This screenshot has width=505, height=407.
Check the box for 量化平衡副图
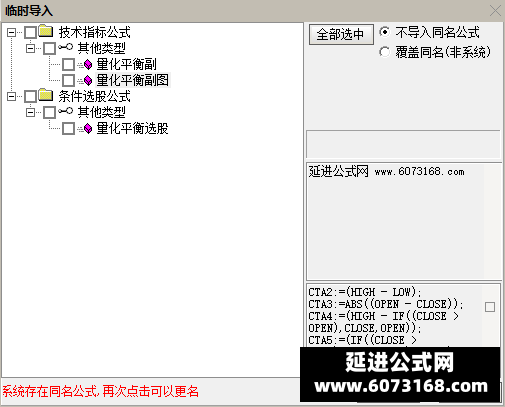pyautogui.click(x=69, y=80)
